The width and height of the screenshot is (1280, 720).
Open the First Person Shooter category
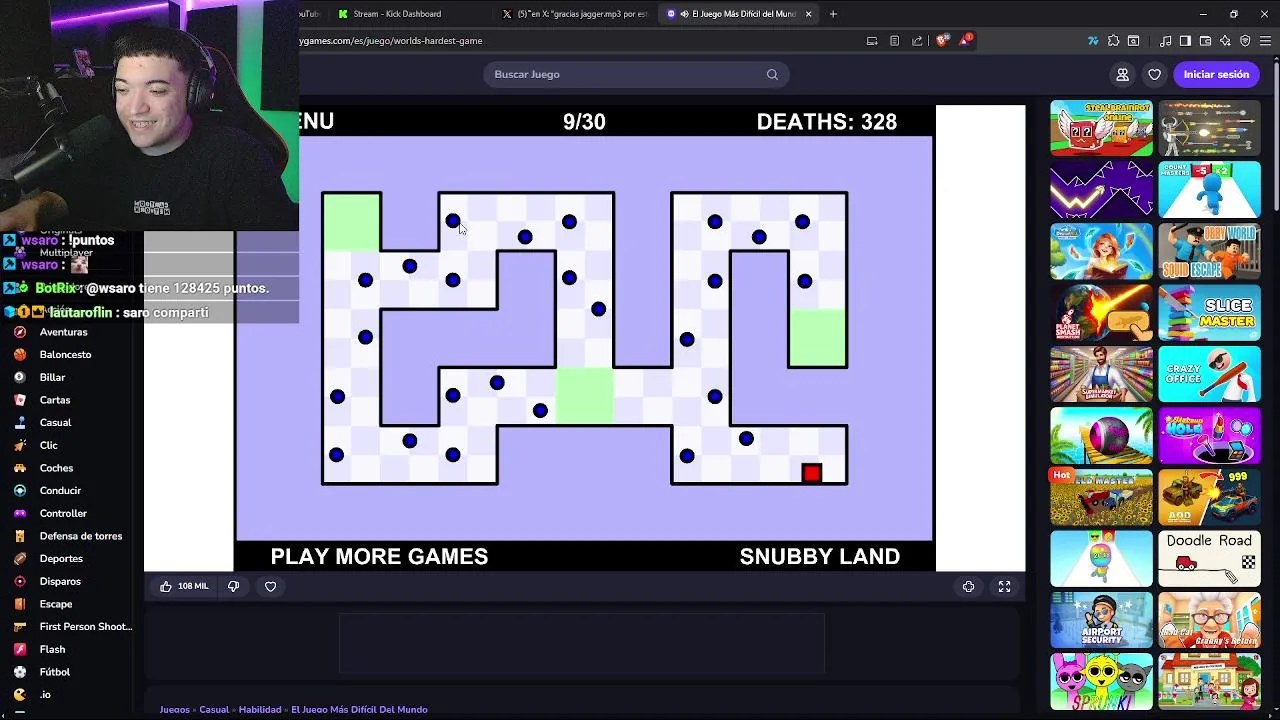[x=85, y=627]
